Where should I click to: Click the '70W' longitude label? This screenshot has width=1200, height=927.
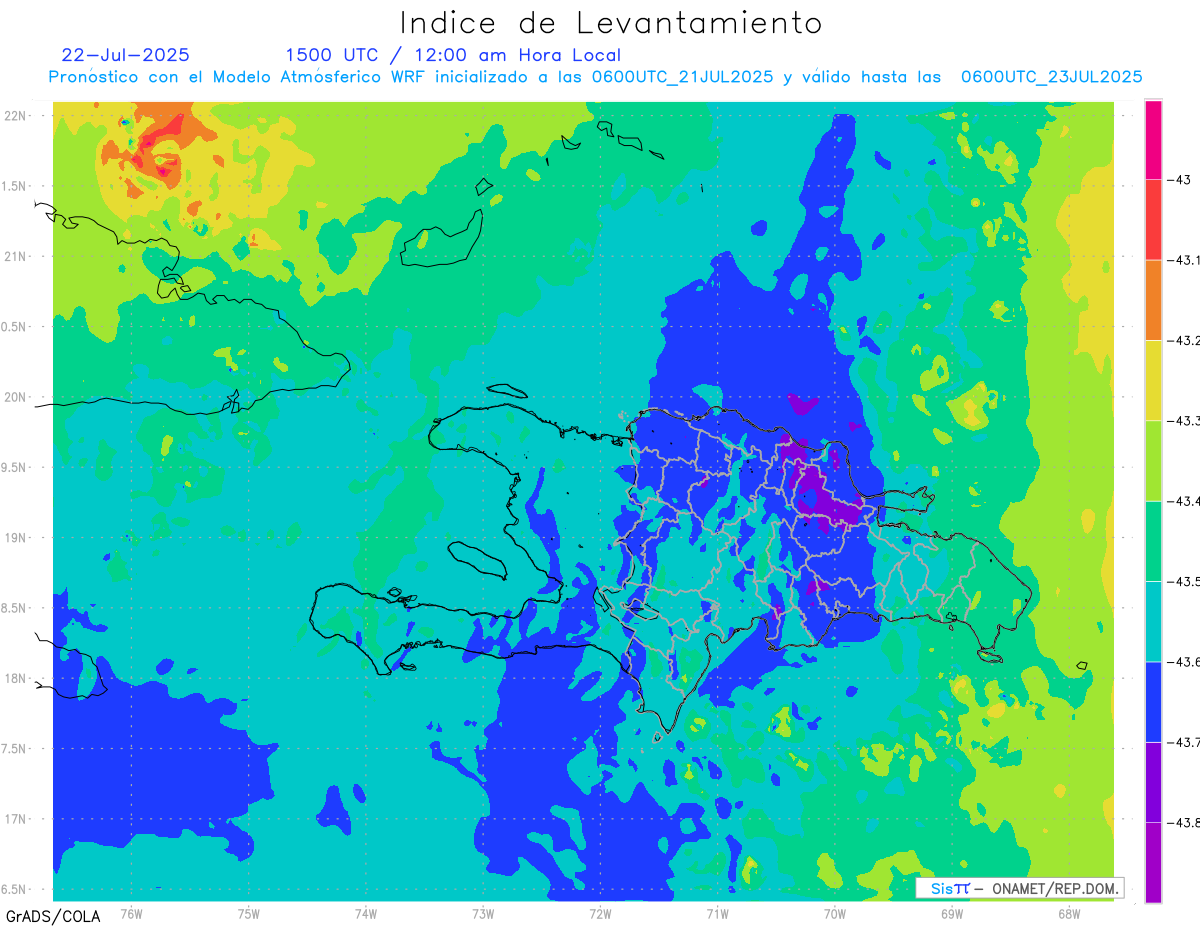coord(835,913)
